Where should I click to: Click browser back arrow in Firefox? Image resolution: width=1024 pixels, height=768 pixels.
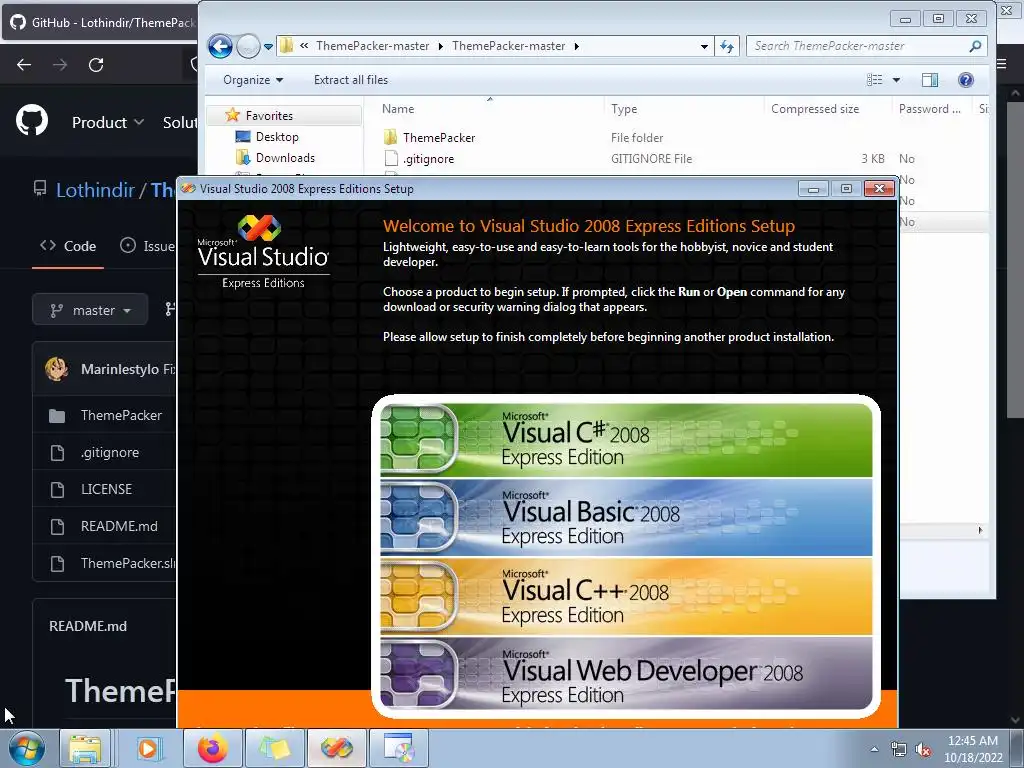click(x=24, y=65)
